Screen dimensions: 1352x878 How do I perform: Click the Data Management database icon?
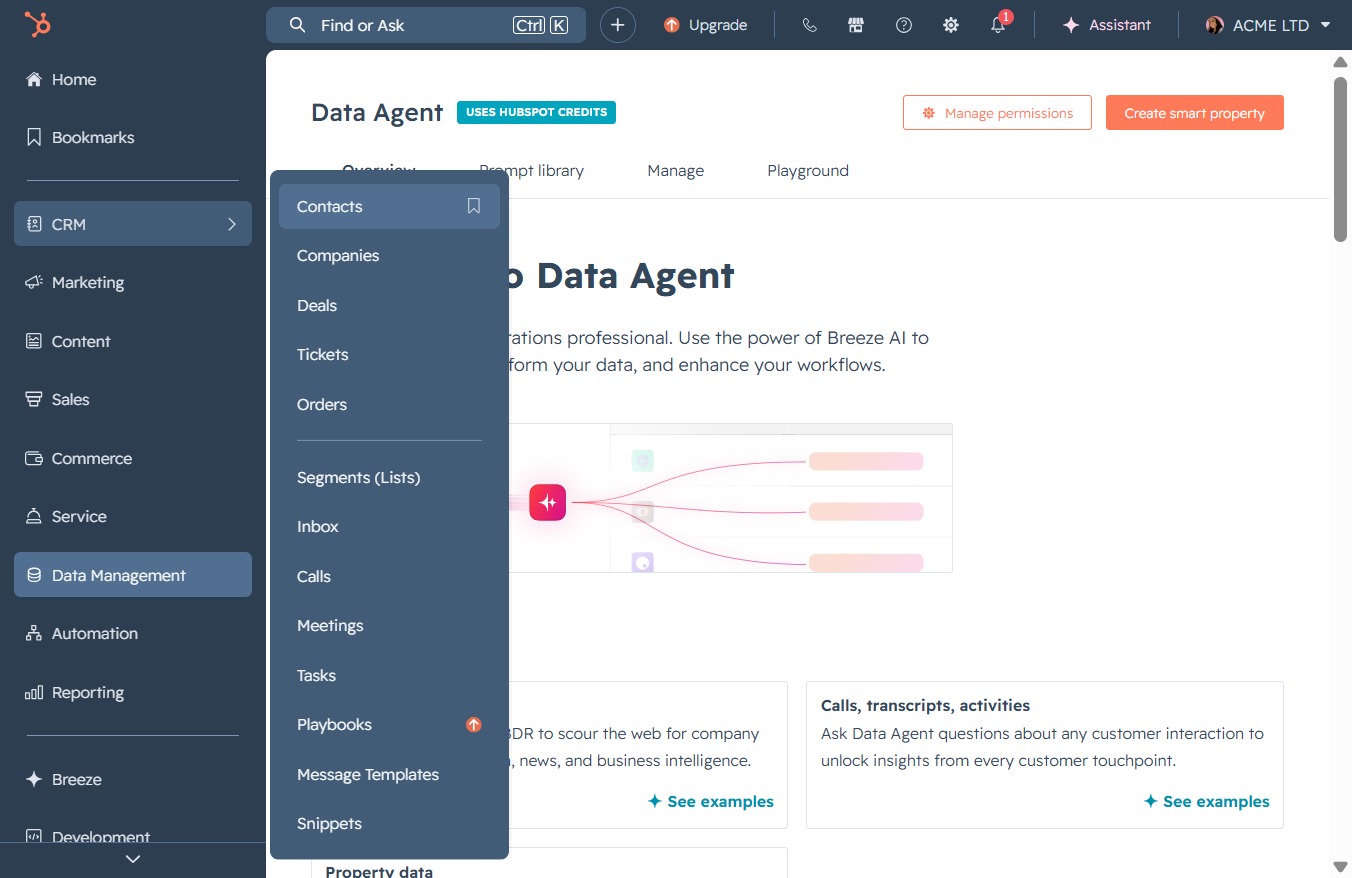pyautogui.click(x=34, y=575)
